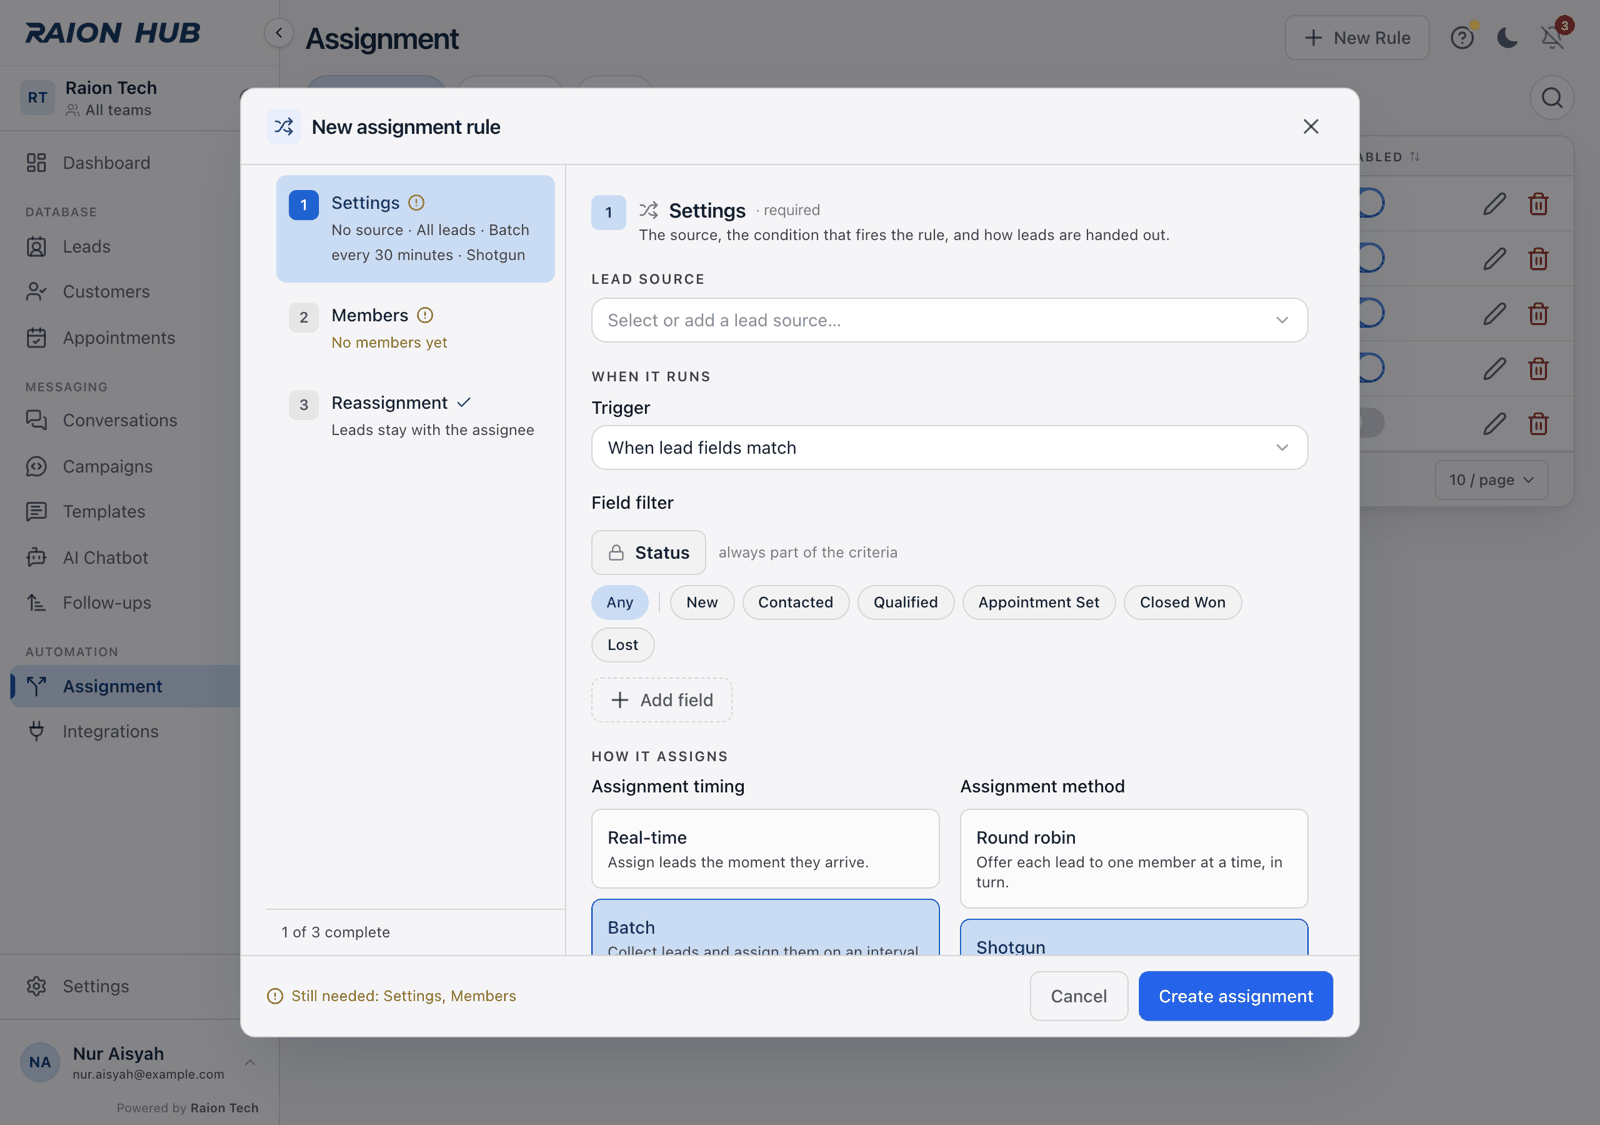Select the Appointment Set status chip

point(1039,603)
